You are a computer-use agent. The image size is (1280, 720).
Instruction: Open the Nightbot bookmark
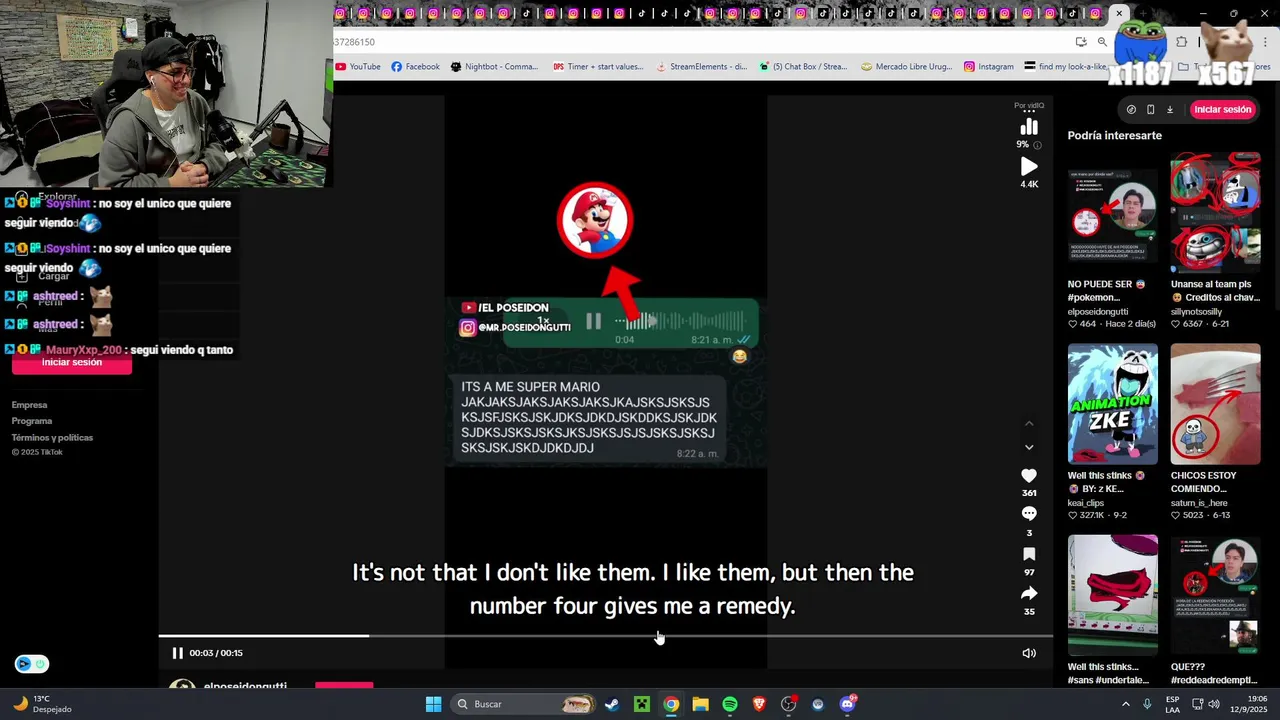pos(494,67)
